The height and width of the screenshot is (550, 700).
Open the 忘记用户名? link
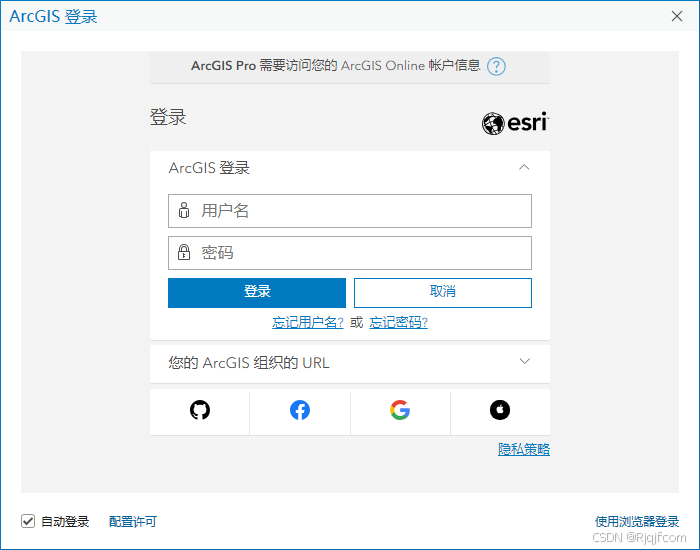(308, 322)
